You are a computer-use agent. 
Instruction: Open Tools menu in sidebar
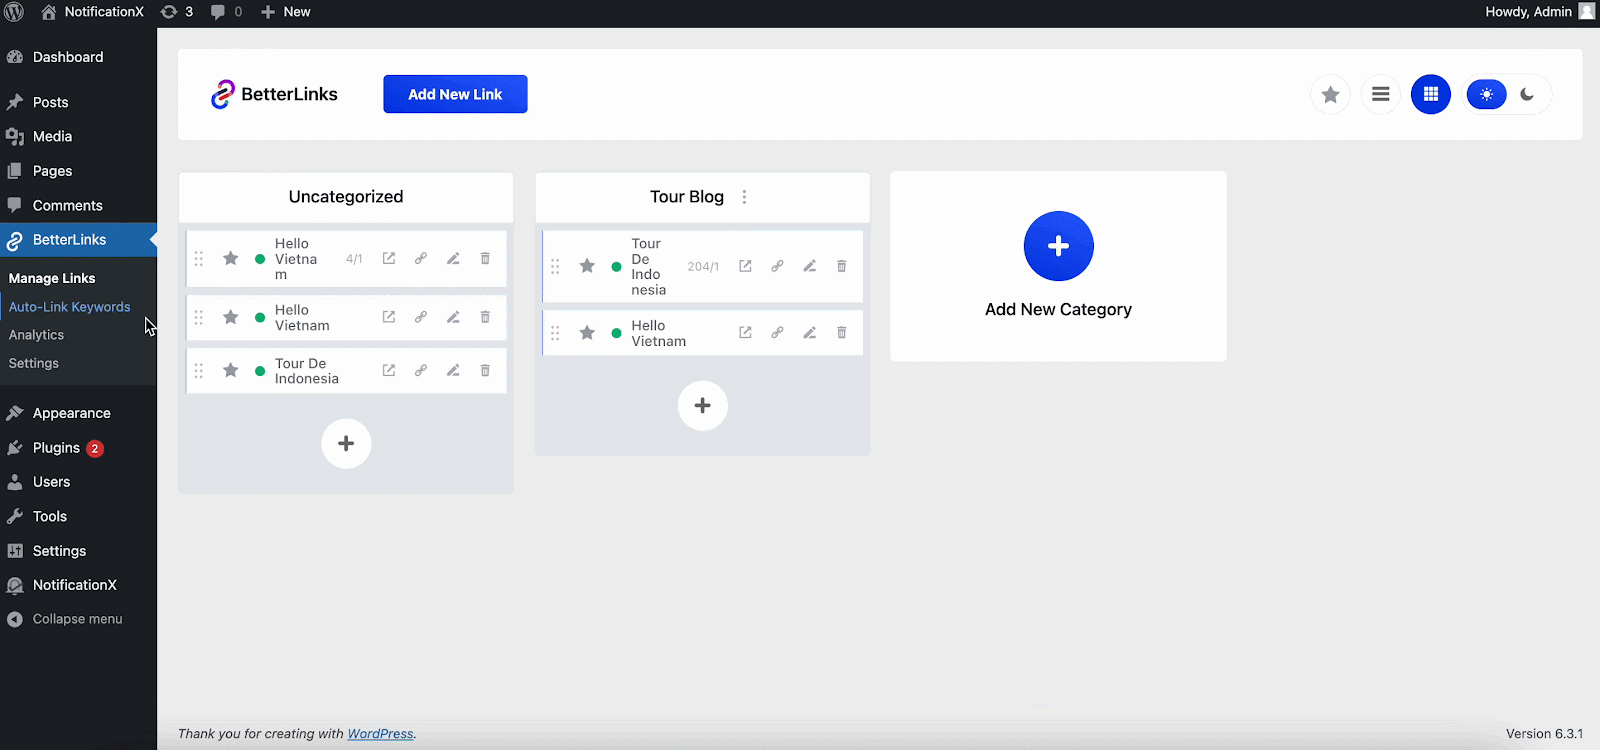(x=78, y=516)
